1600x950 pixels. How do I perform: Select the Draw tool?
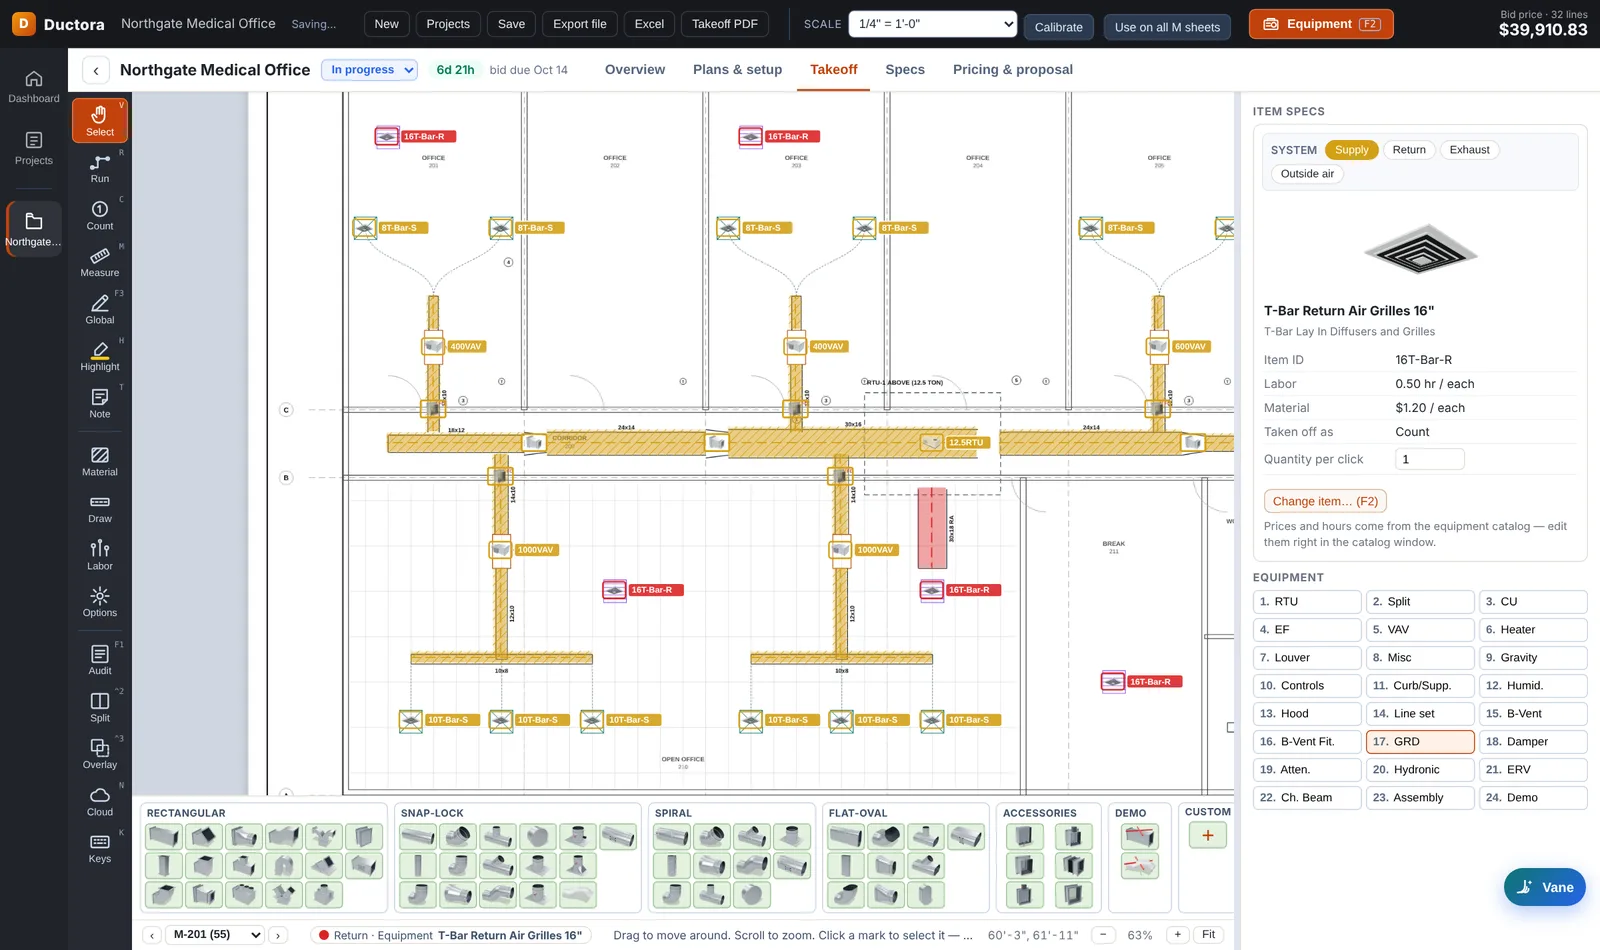100,508
